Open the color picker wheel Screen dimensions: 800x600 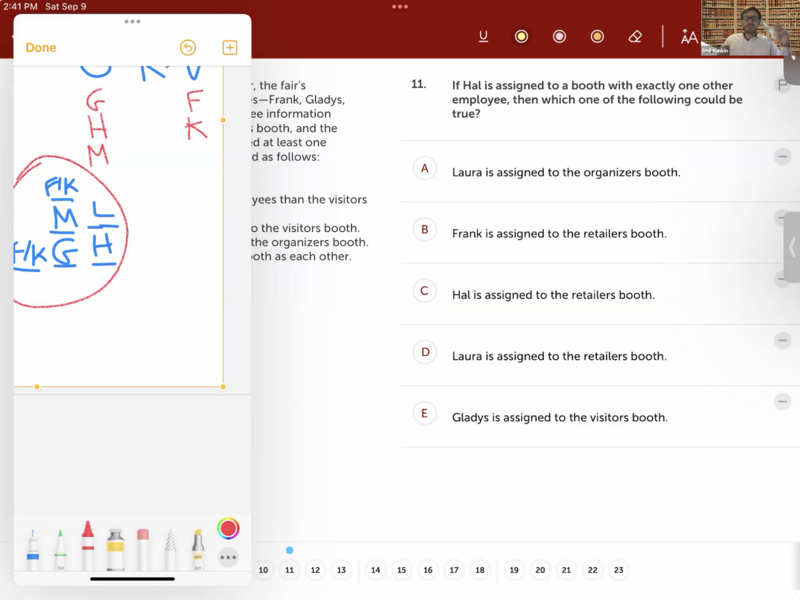228,529
